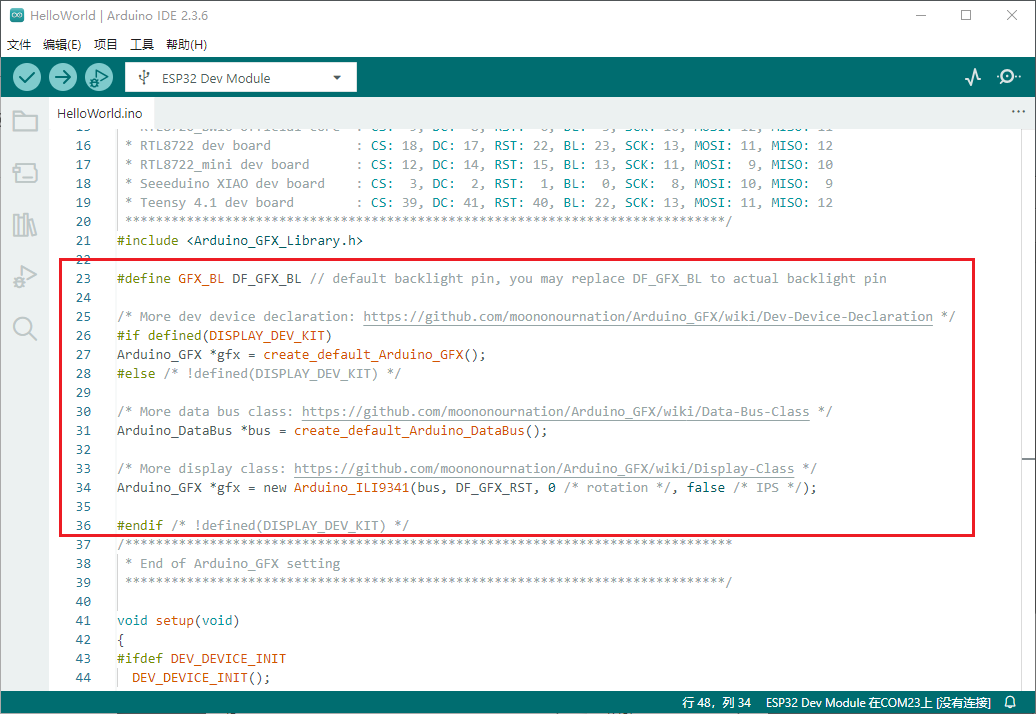Click the create_default_Arduino_GFX() call
The image size is (1036, 714).
[374, 355]
